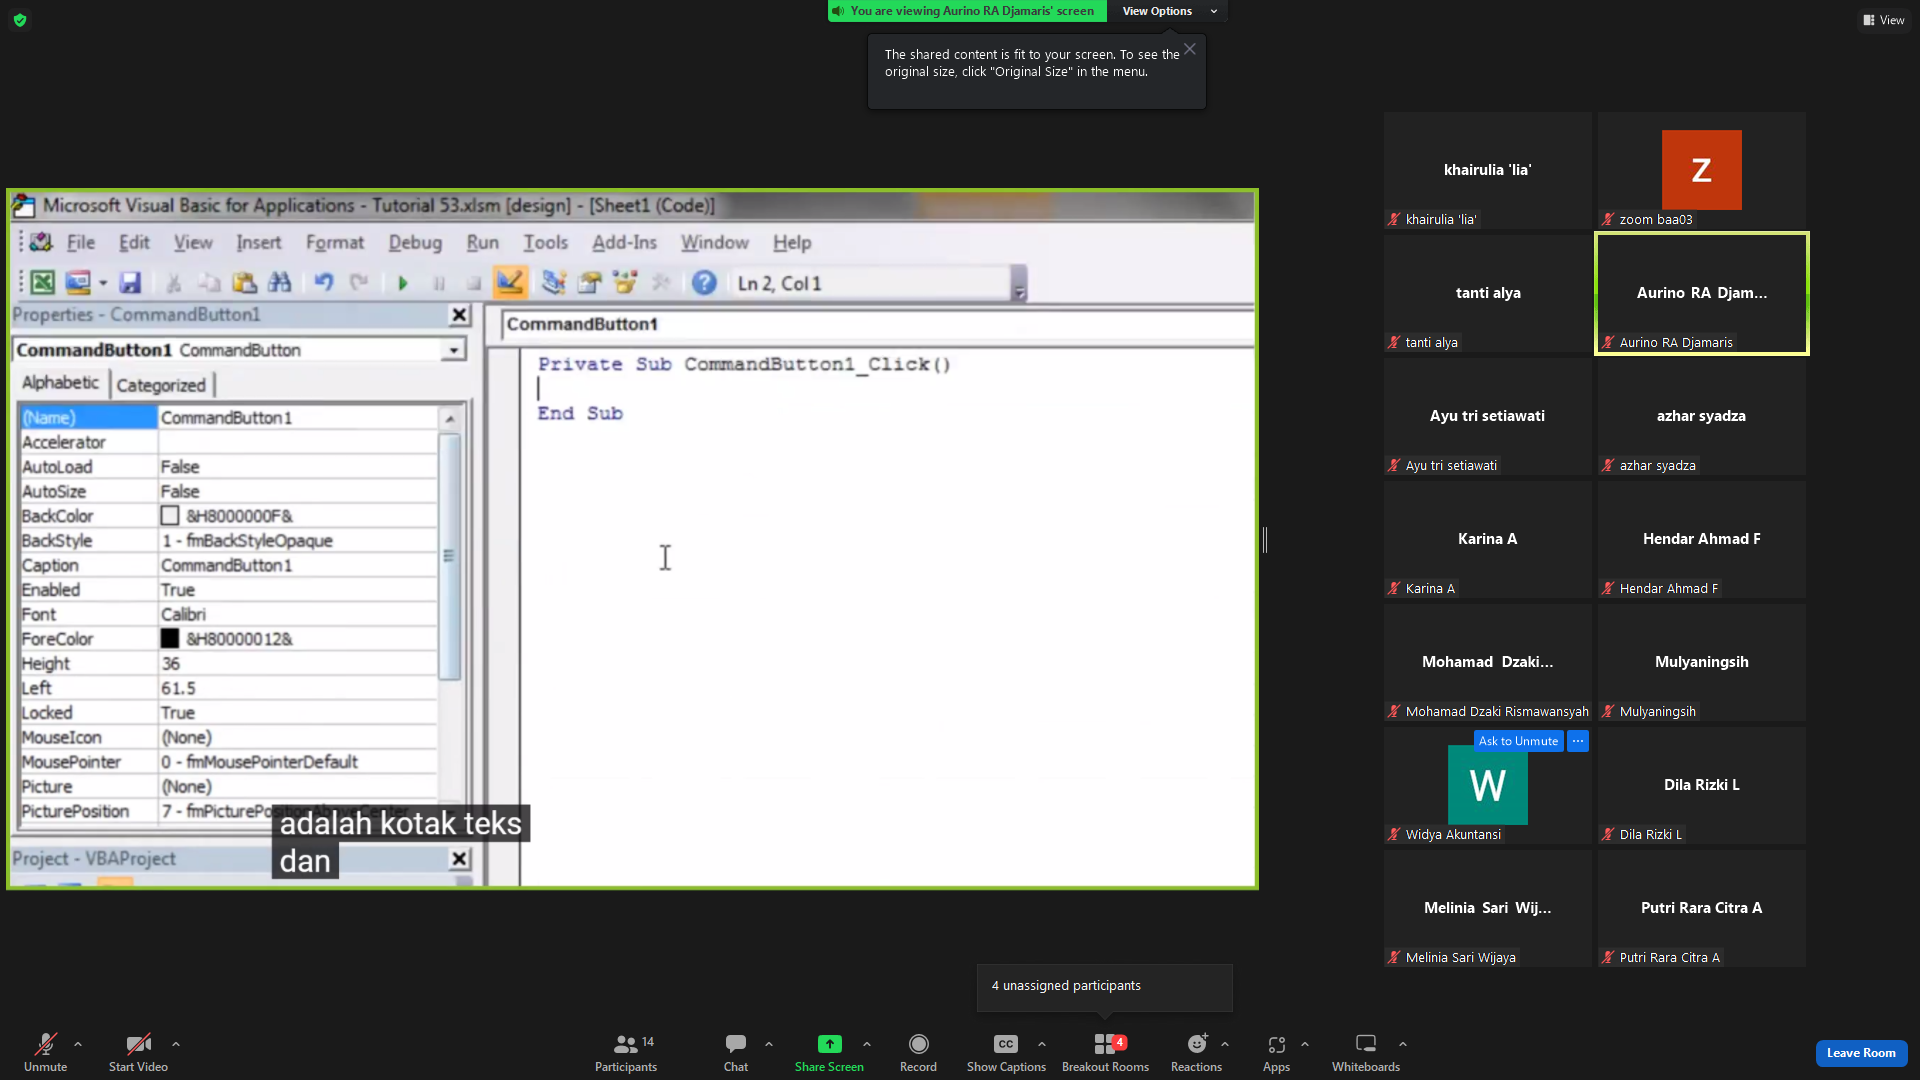1920x1080 pixels.
Task: Click the Undo arrow icon
Action: click(x=323, y=283)
